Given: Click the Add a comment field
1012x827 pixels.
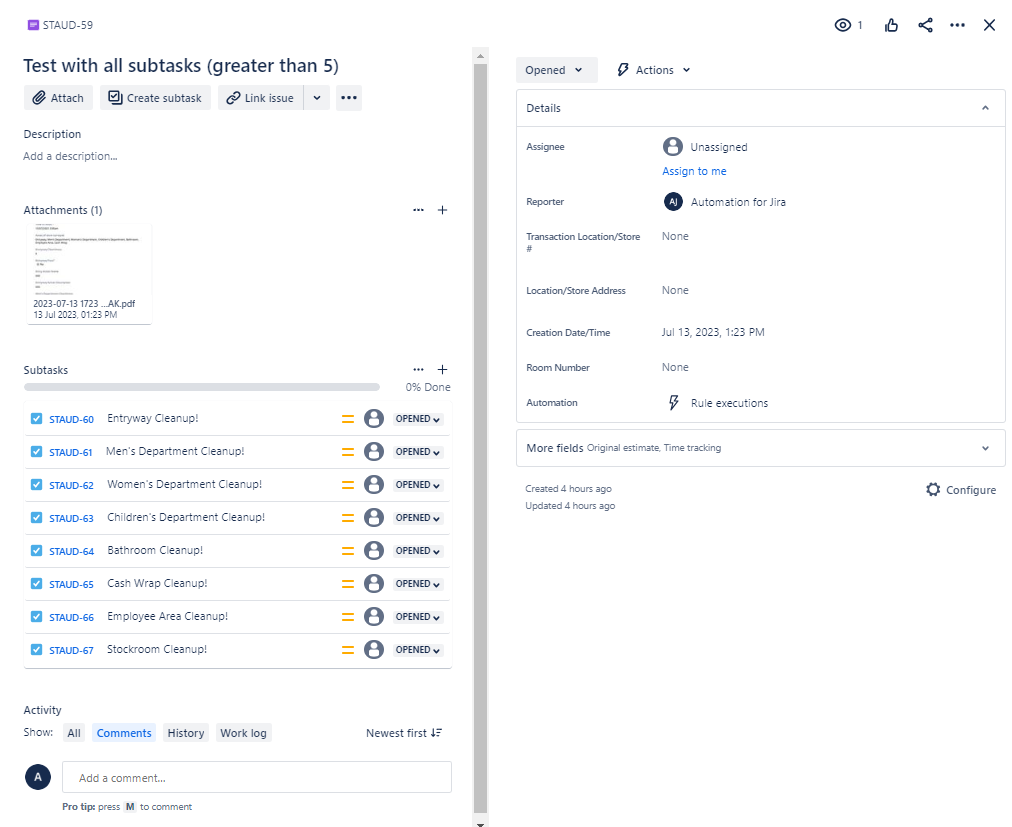Looking at the screenshot, I should tap(257, 777).
